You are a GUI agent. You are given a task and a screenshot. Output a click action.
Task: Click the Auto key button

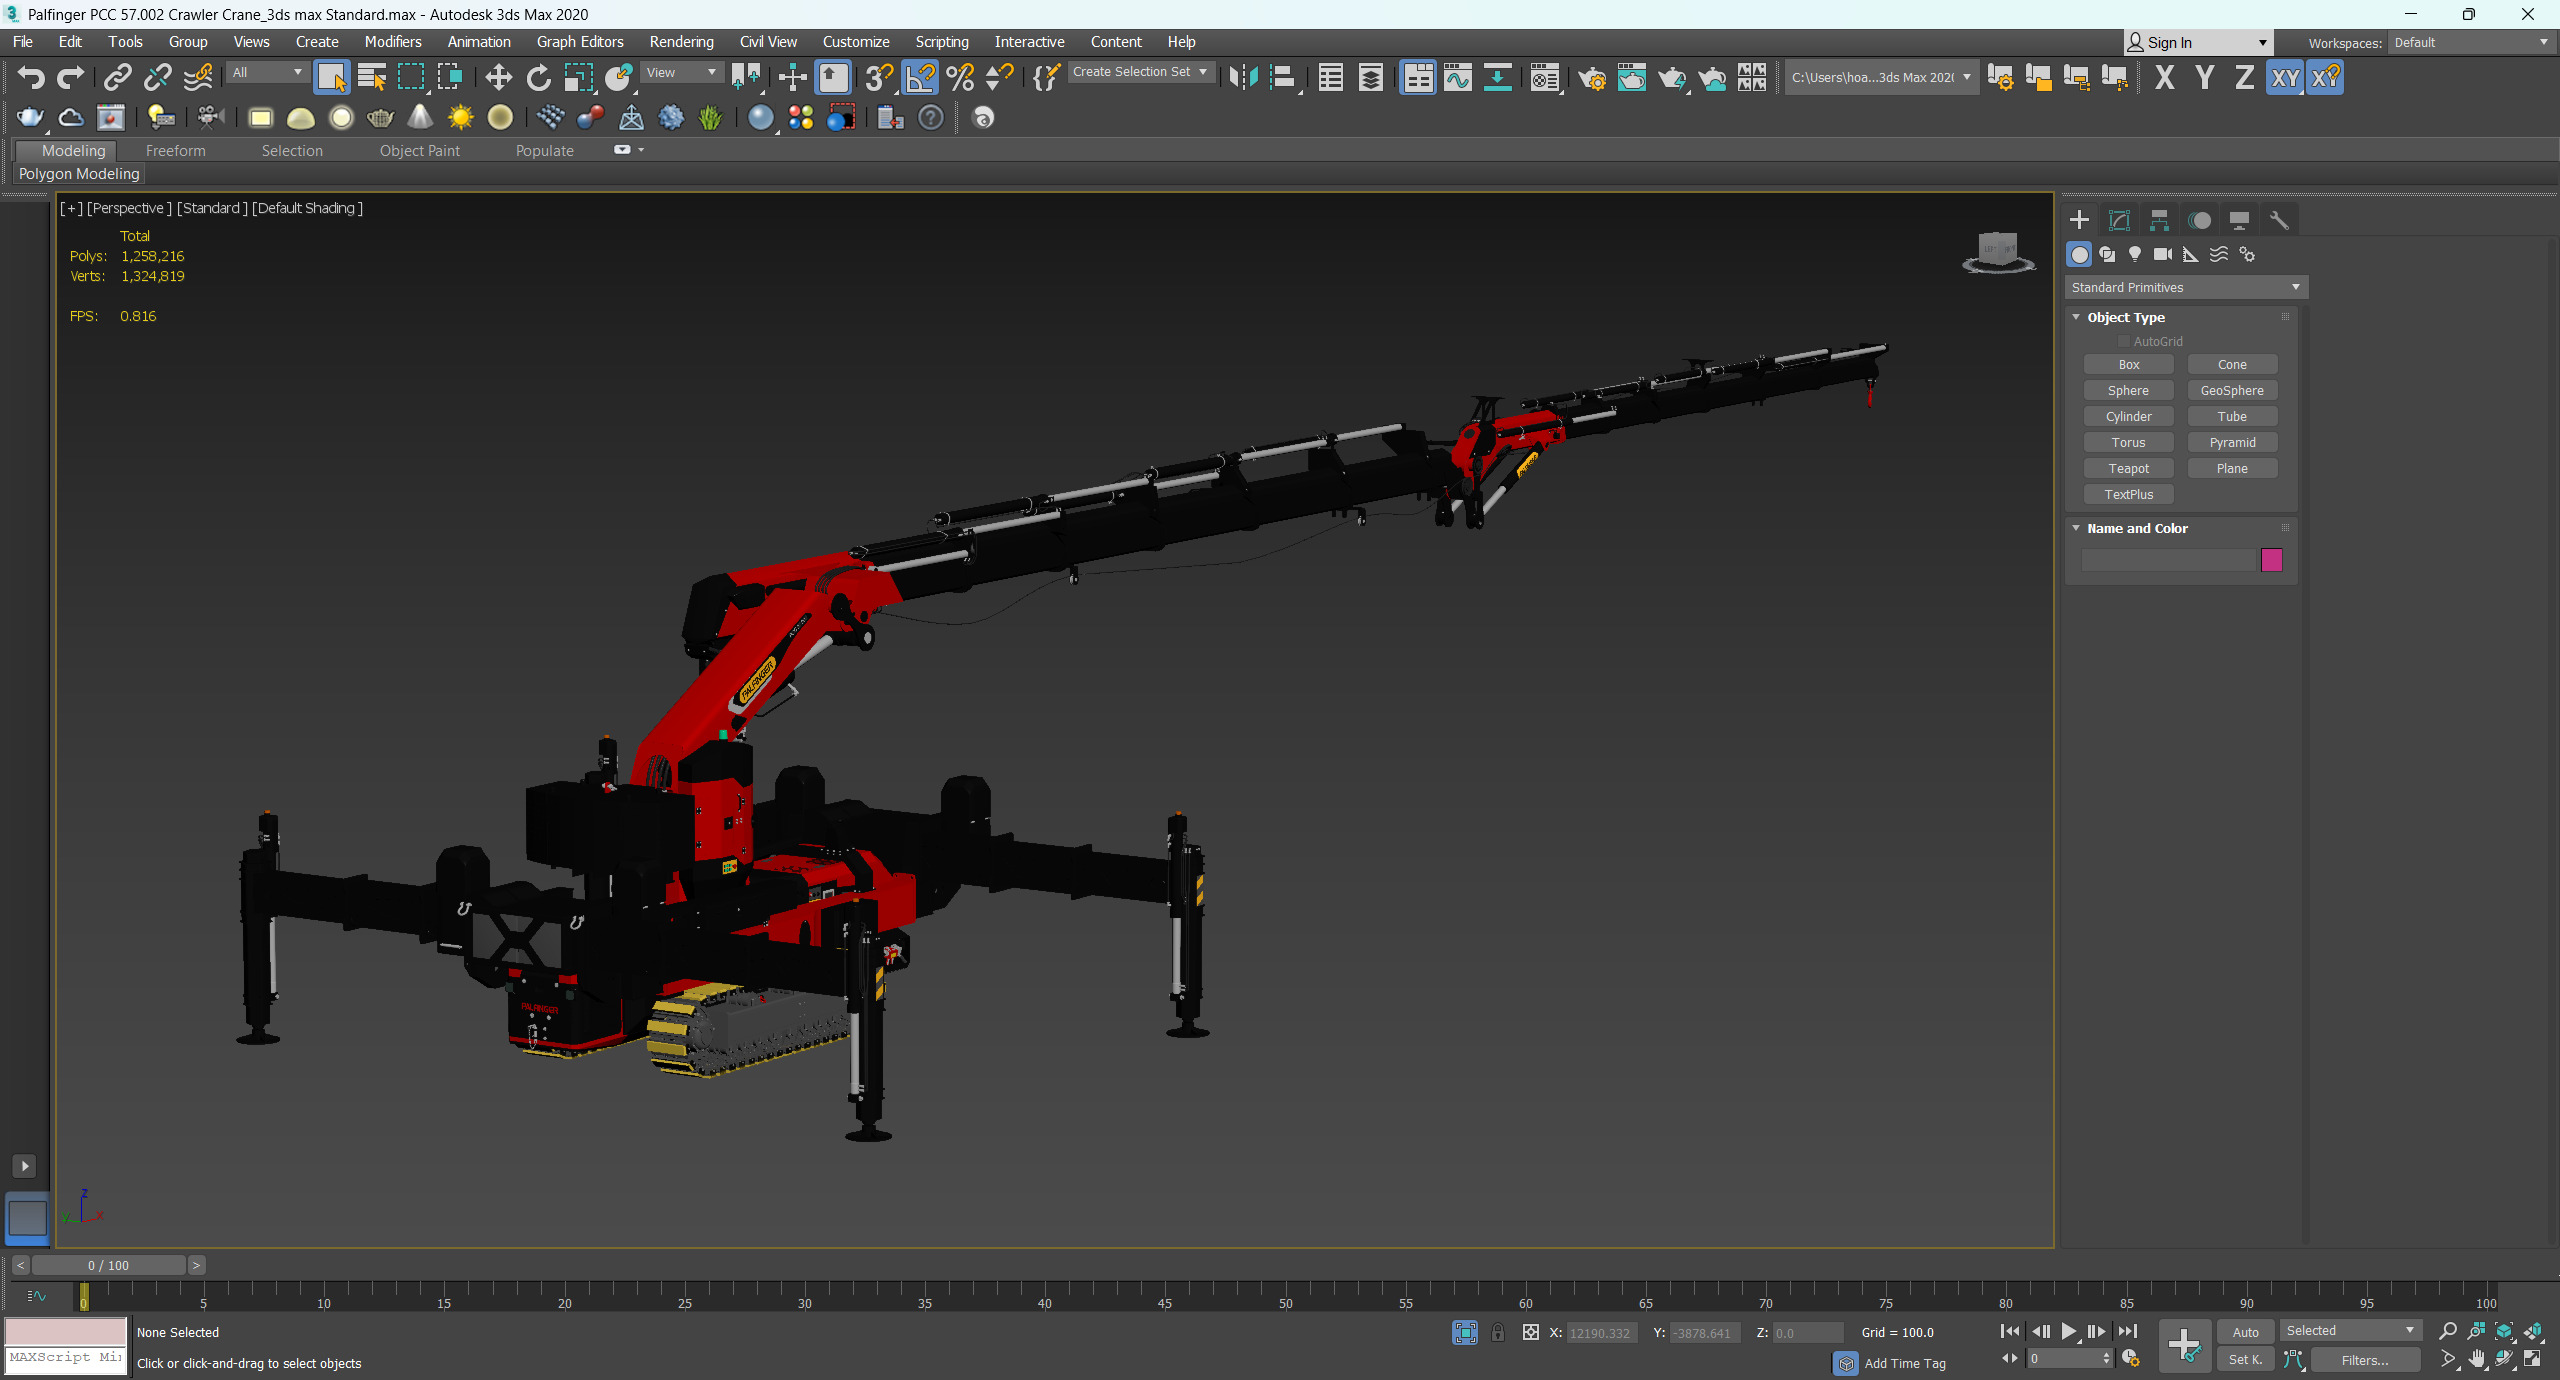(x=2246, y=1331)
